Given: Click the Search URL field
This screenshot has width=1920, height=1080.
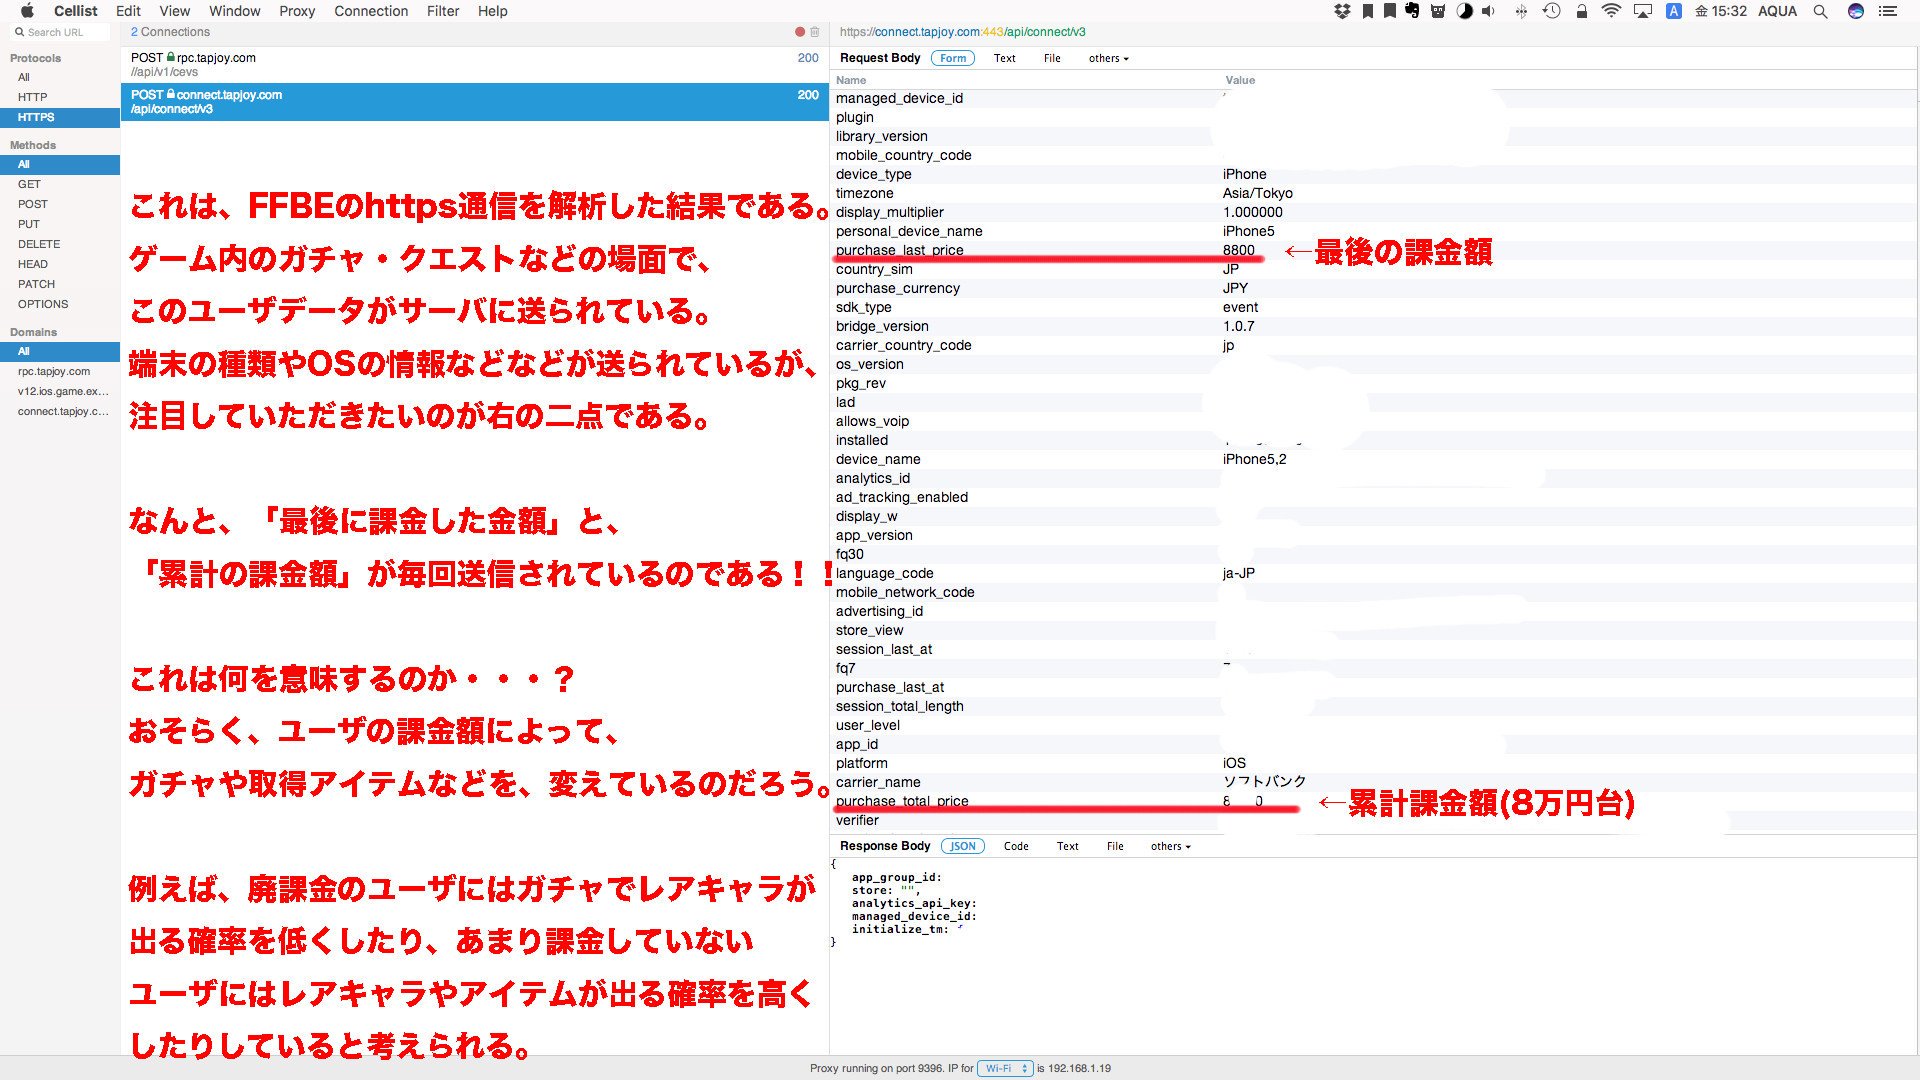Looking at the screenshot, I should pos(61,32).
